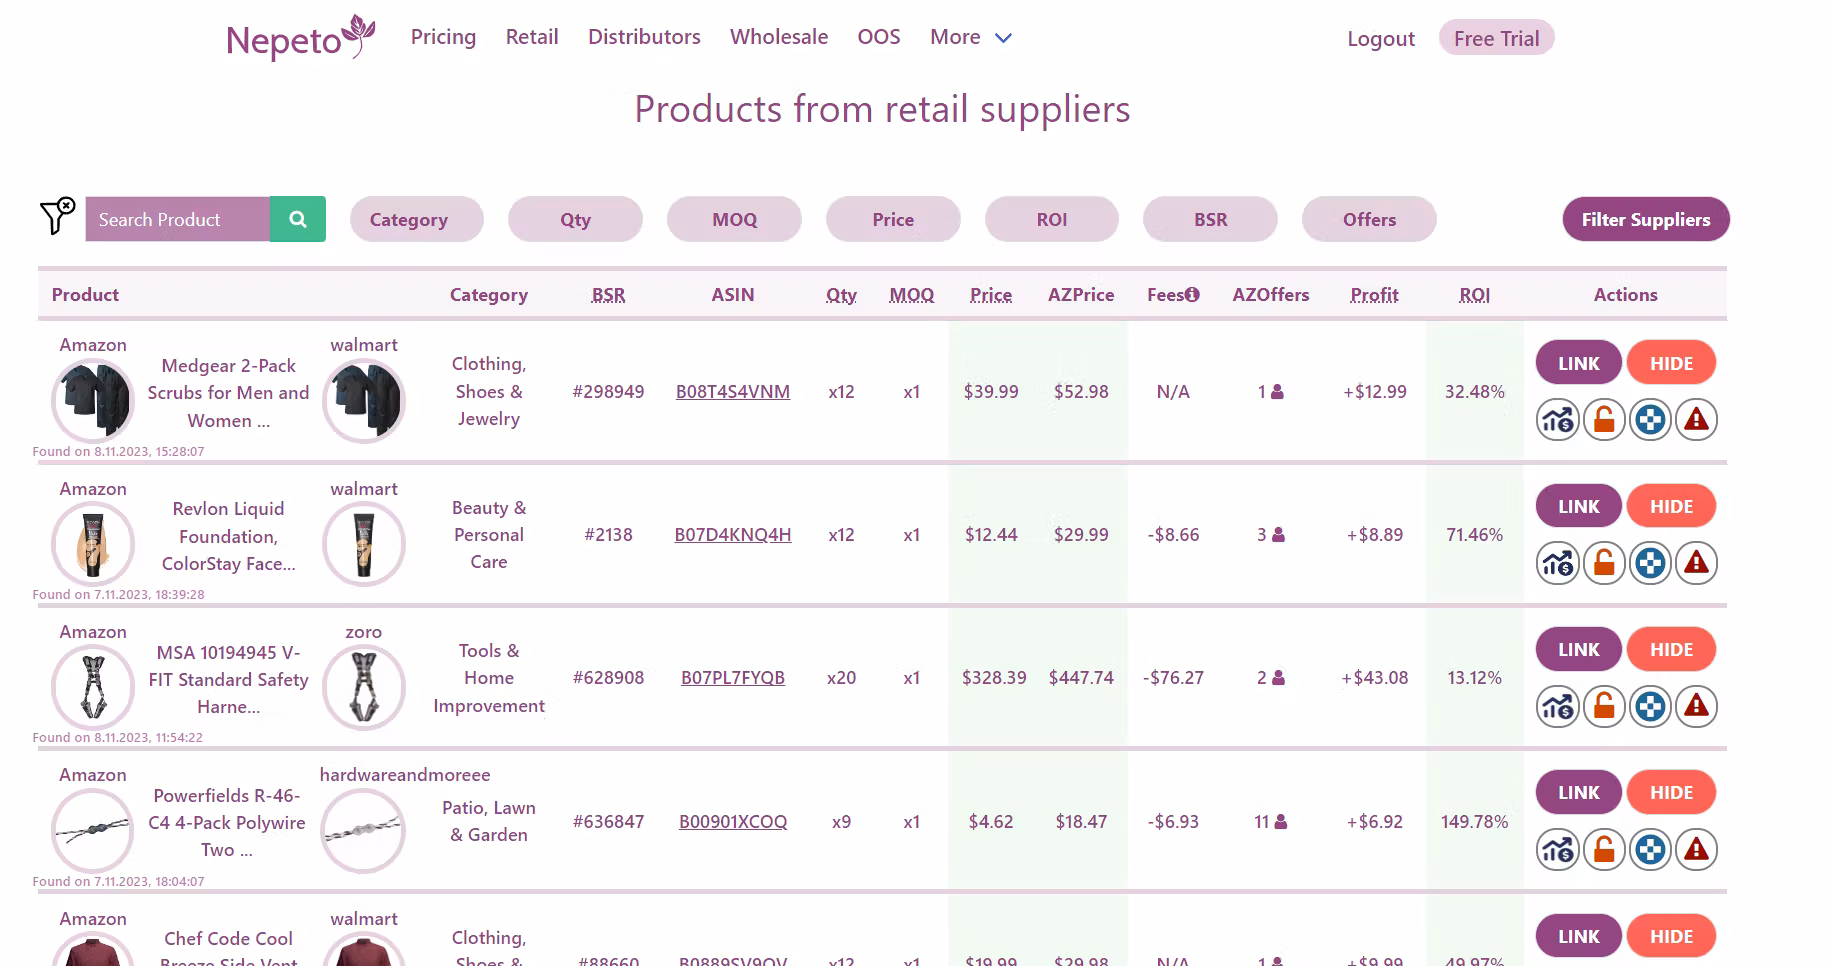Open ASIN link B08T4S4VNM

point(733,392)
